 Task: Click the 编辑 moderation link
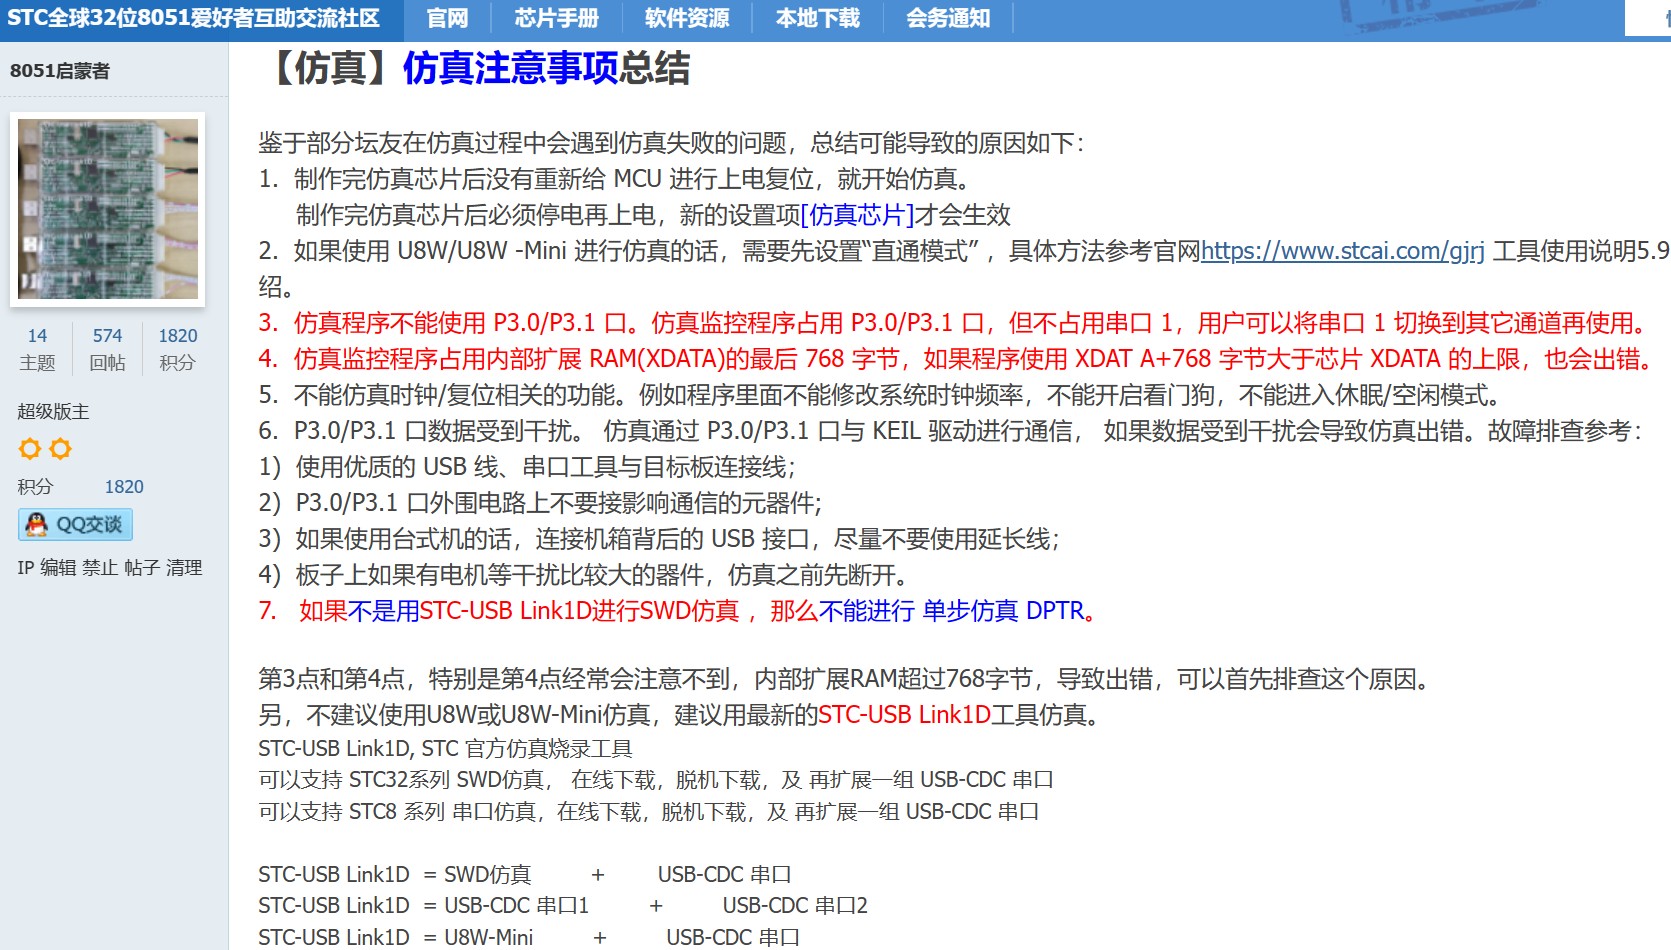(x=58, y=568)
